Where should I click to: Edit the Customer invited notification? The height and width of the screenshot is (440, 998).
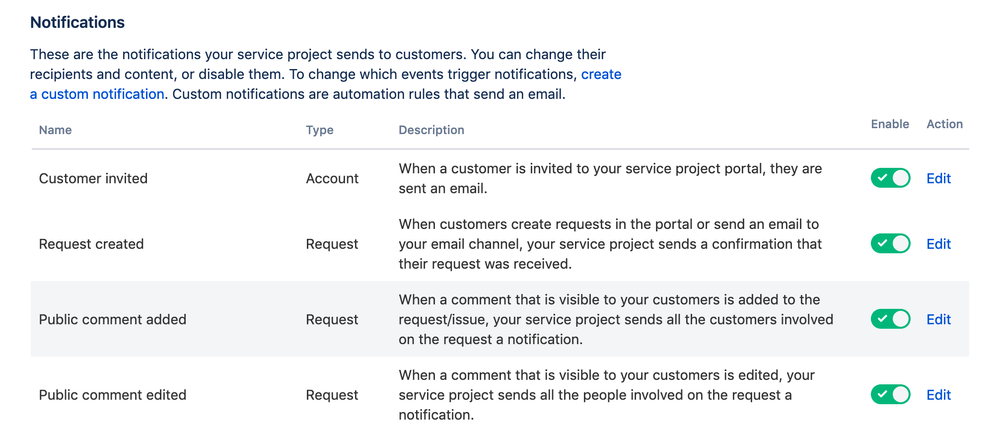coord(938,178)
